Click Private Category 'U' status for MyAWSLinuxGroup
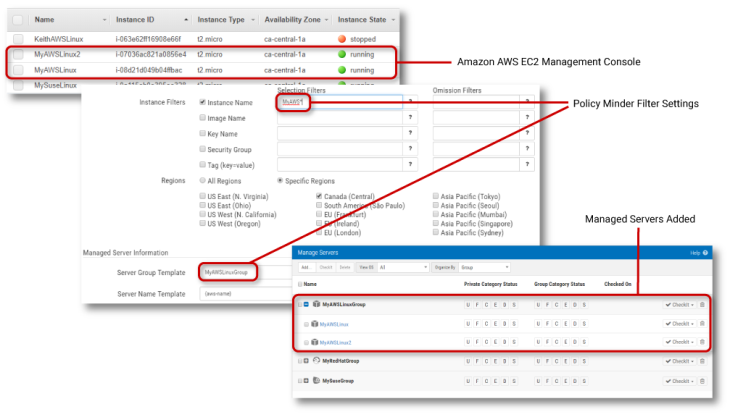The image size is (730, 417). pos(468,305)
